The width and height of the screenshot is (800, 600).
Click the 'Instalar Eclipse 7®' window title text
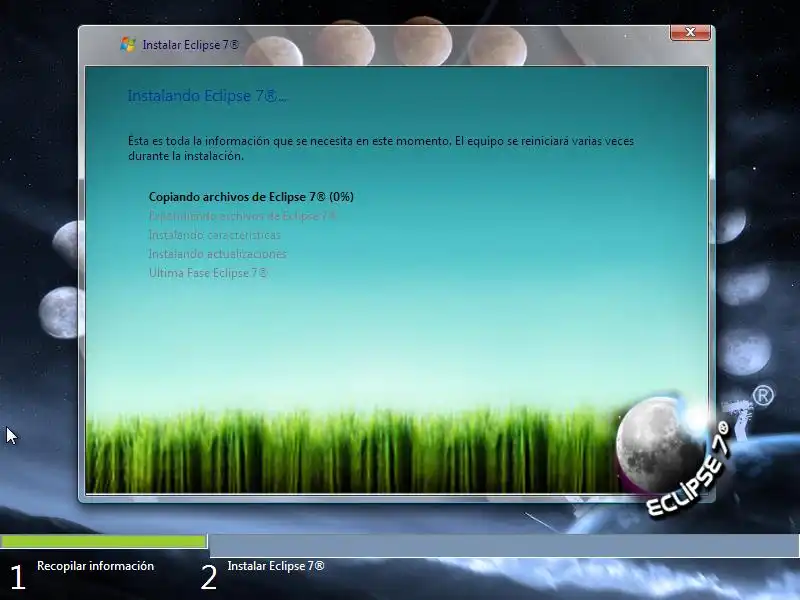pos(190,45)
